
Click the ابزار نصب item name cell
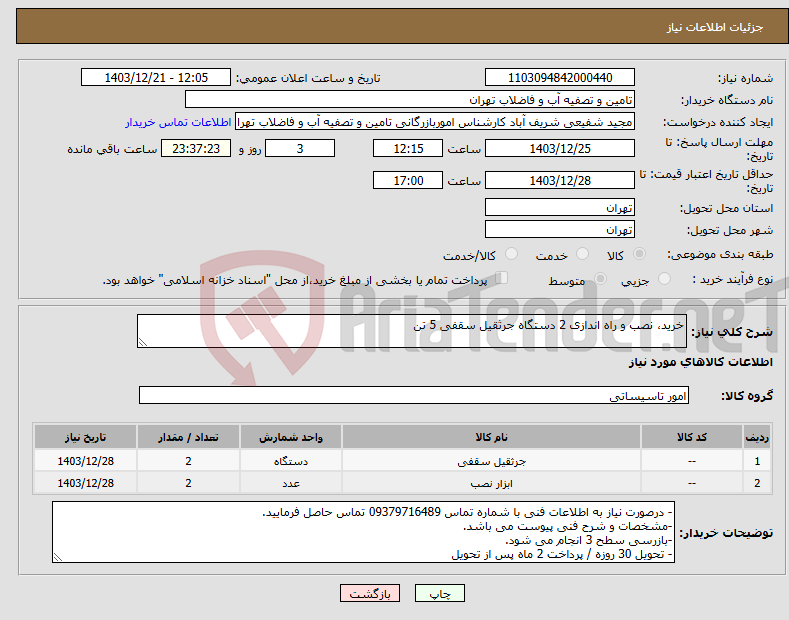click(x=491, y=483)
